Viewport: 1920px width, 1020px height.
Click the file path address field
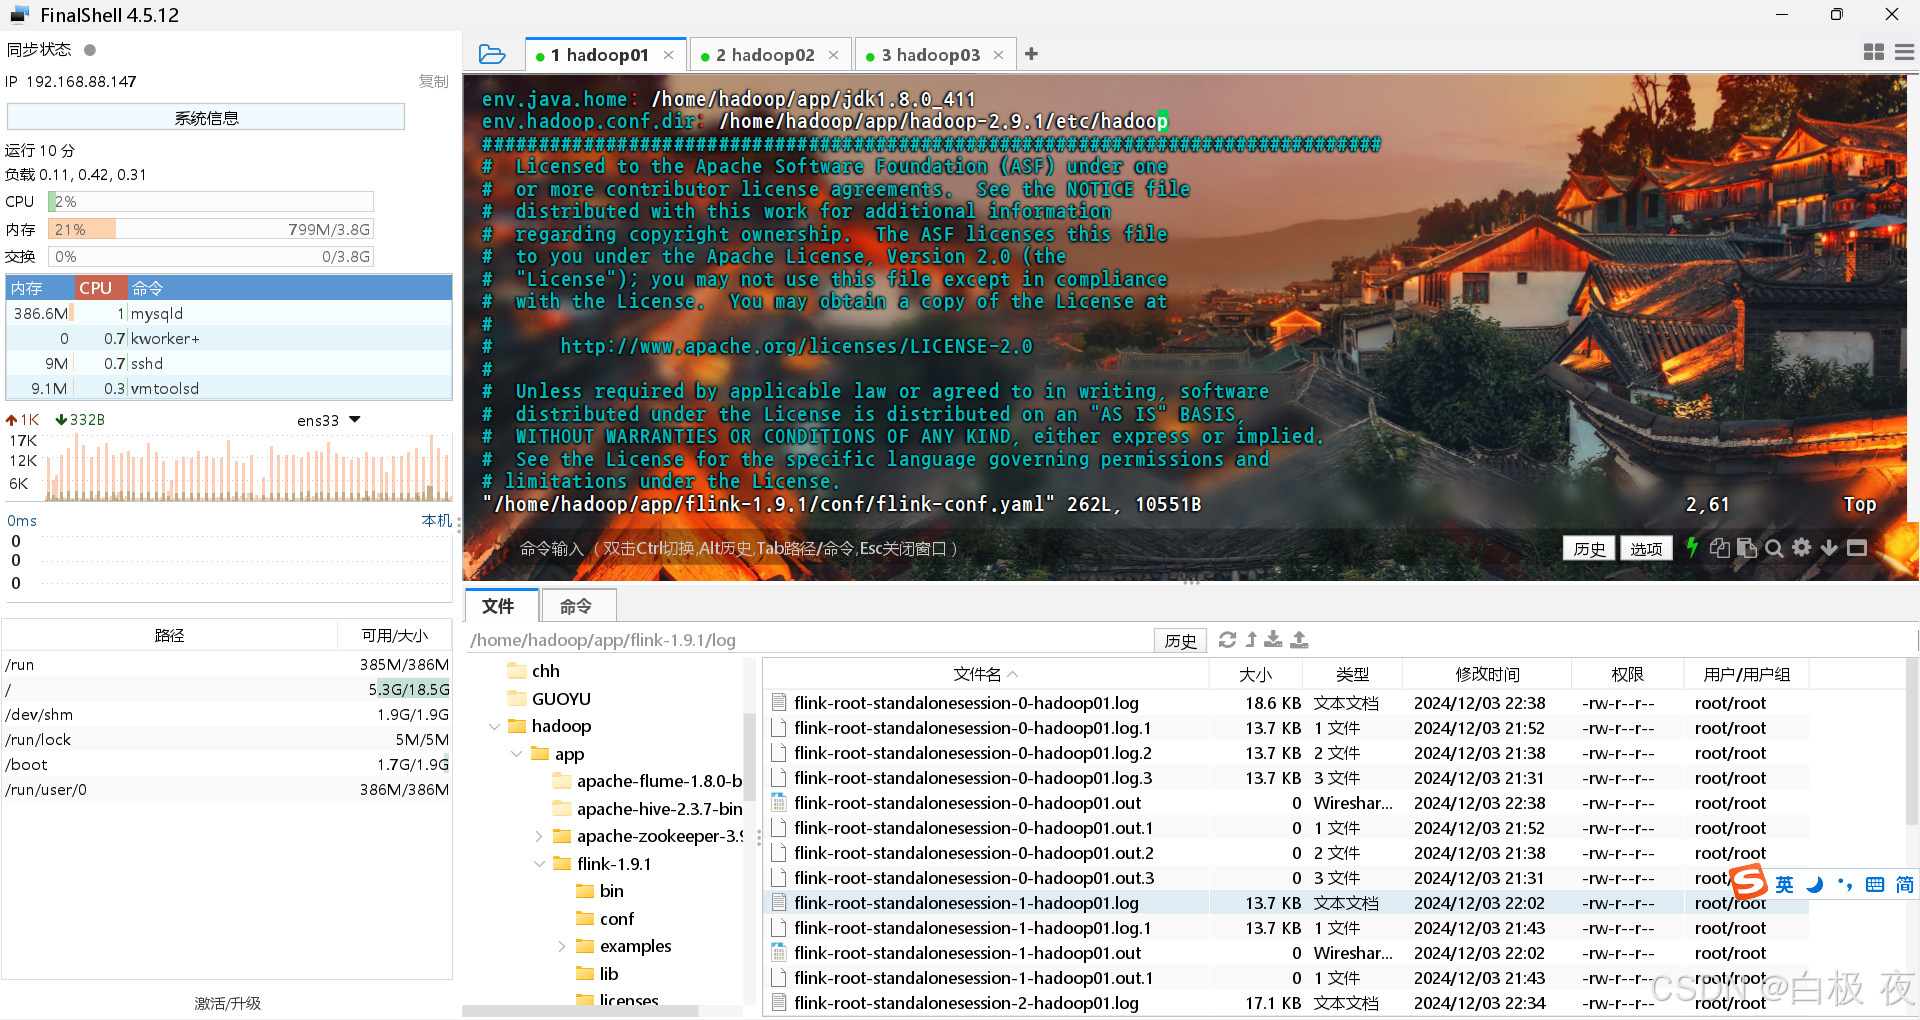(808, 640)
